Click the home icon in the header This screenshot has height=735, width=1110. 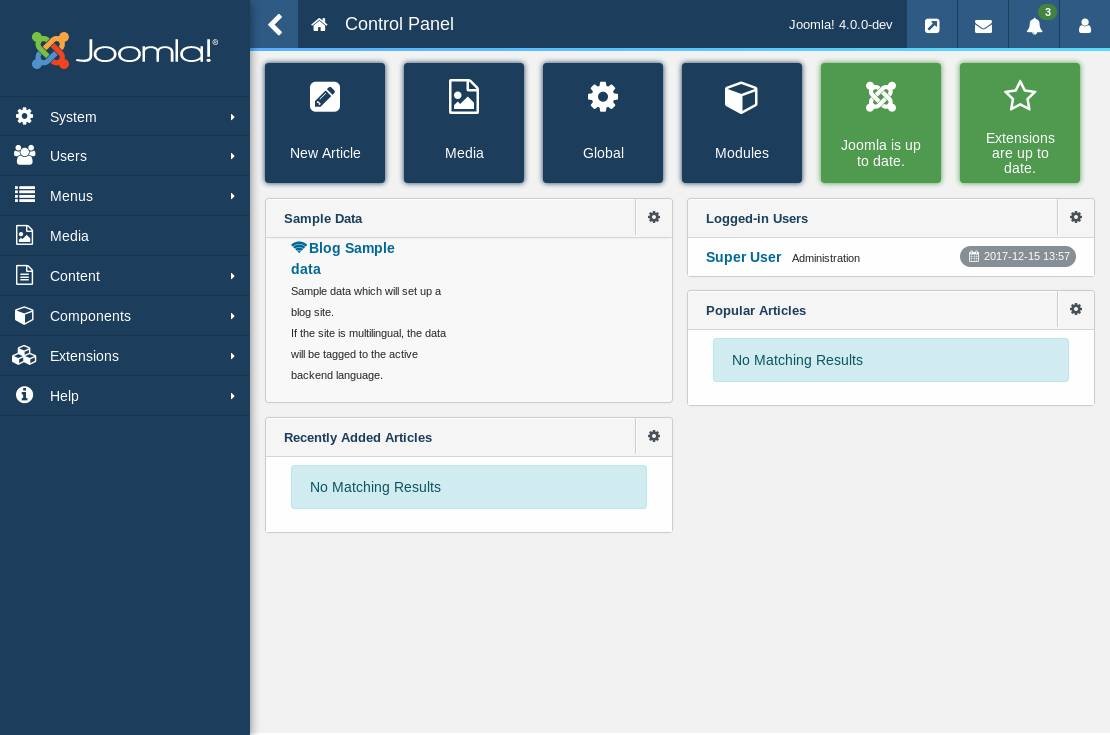pos(319,25)
